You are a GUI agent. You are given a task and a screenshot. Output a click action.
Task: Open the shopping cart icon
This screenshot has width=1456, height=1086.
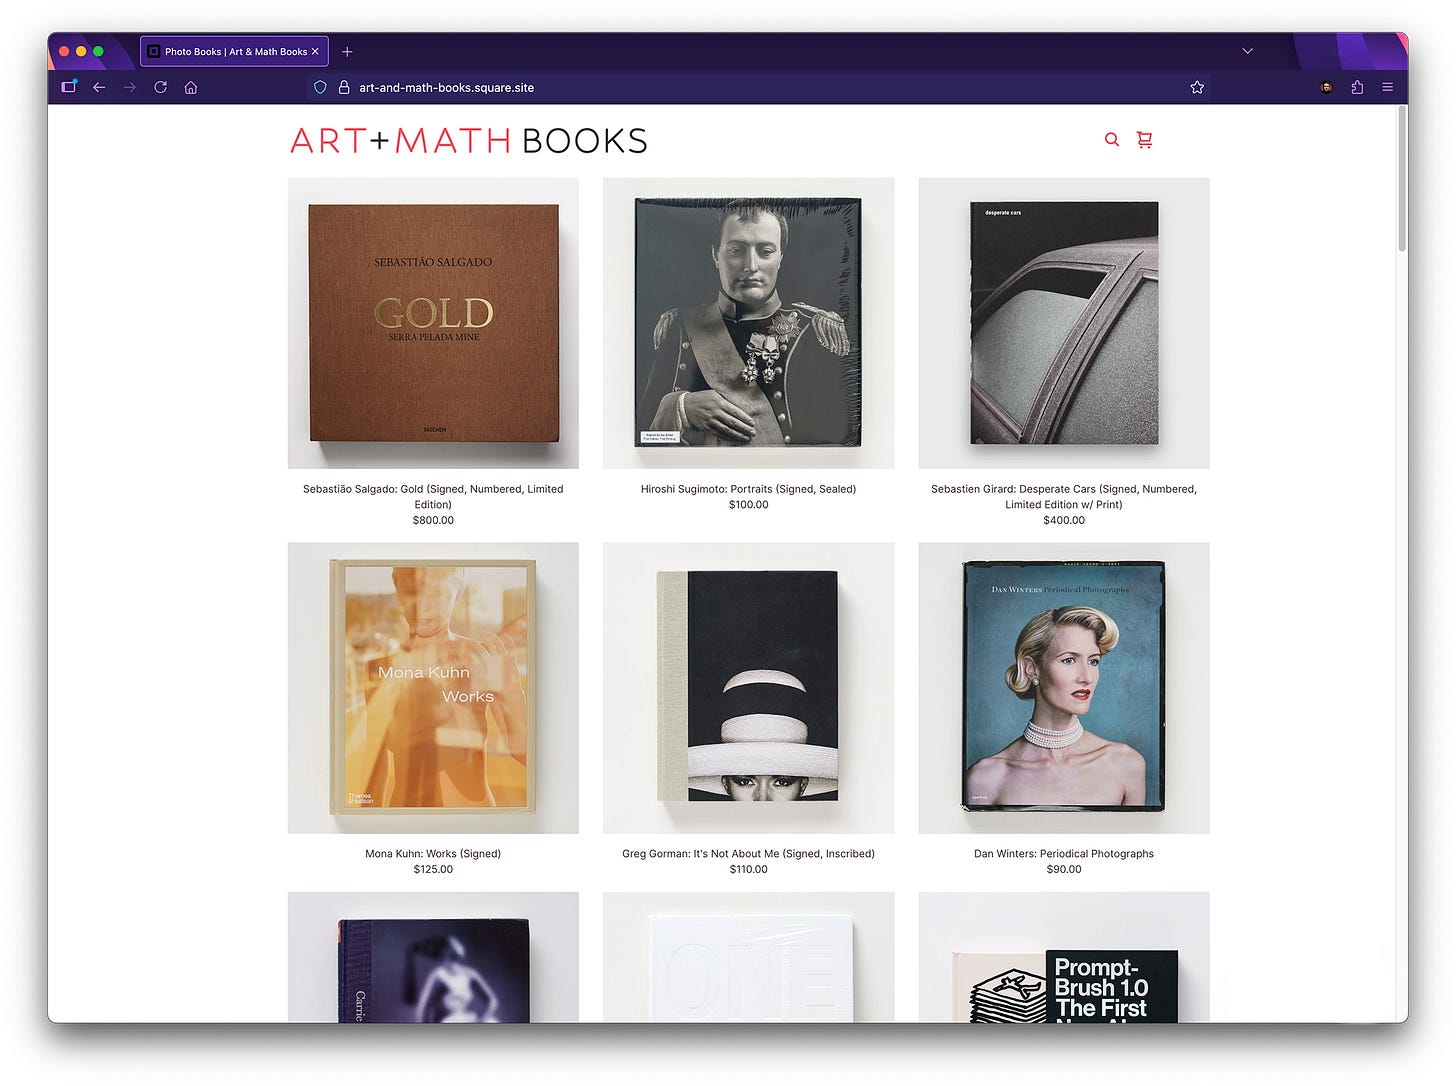tap(1145, 140)
